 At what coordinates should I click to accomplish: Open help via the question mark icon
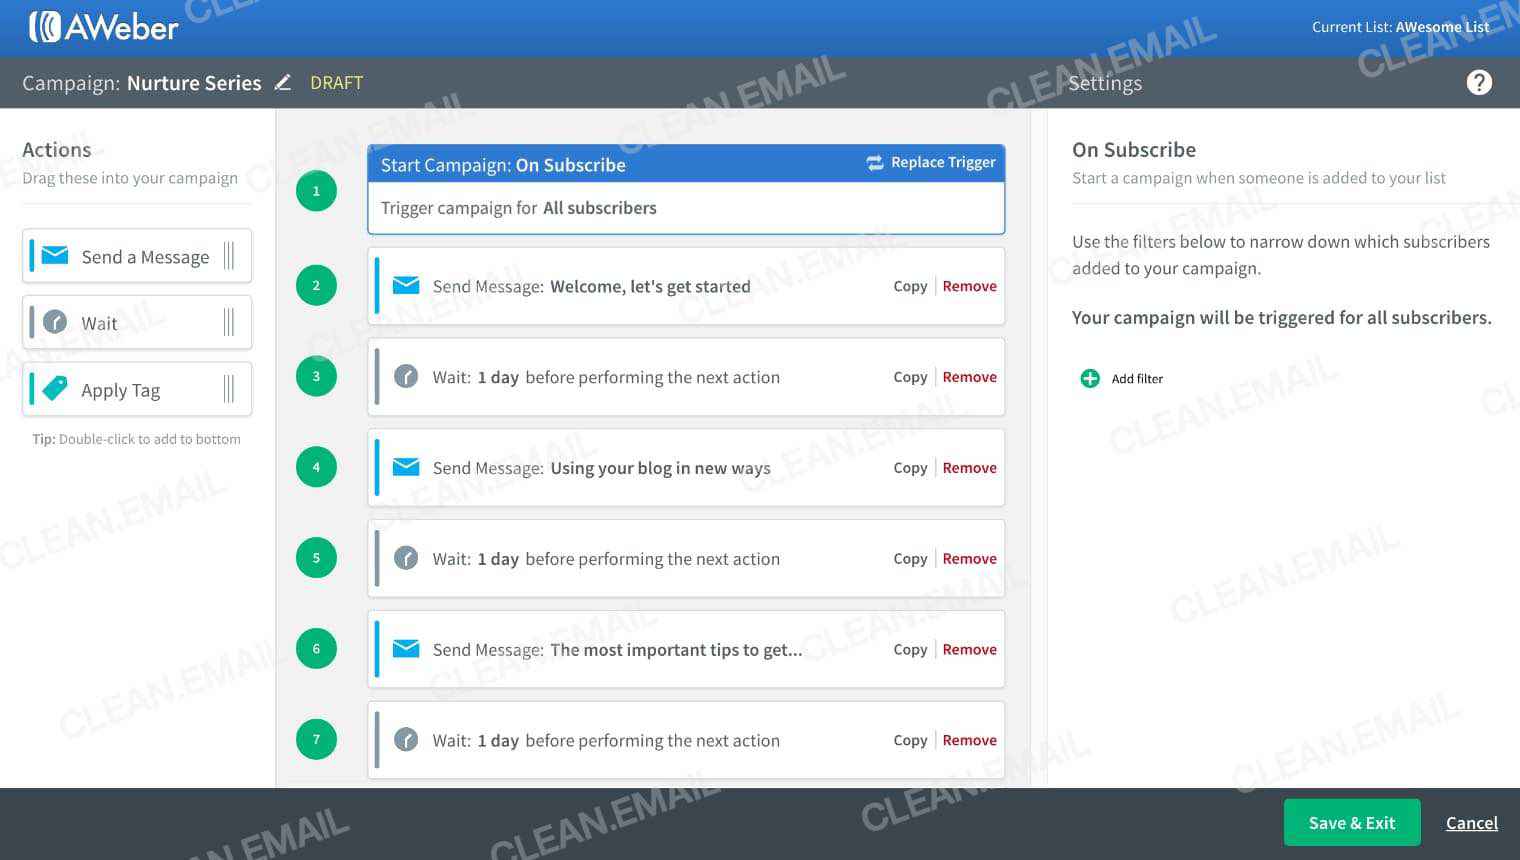1479,81
